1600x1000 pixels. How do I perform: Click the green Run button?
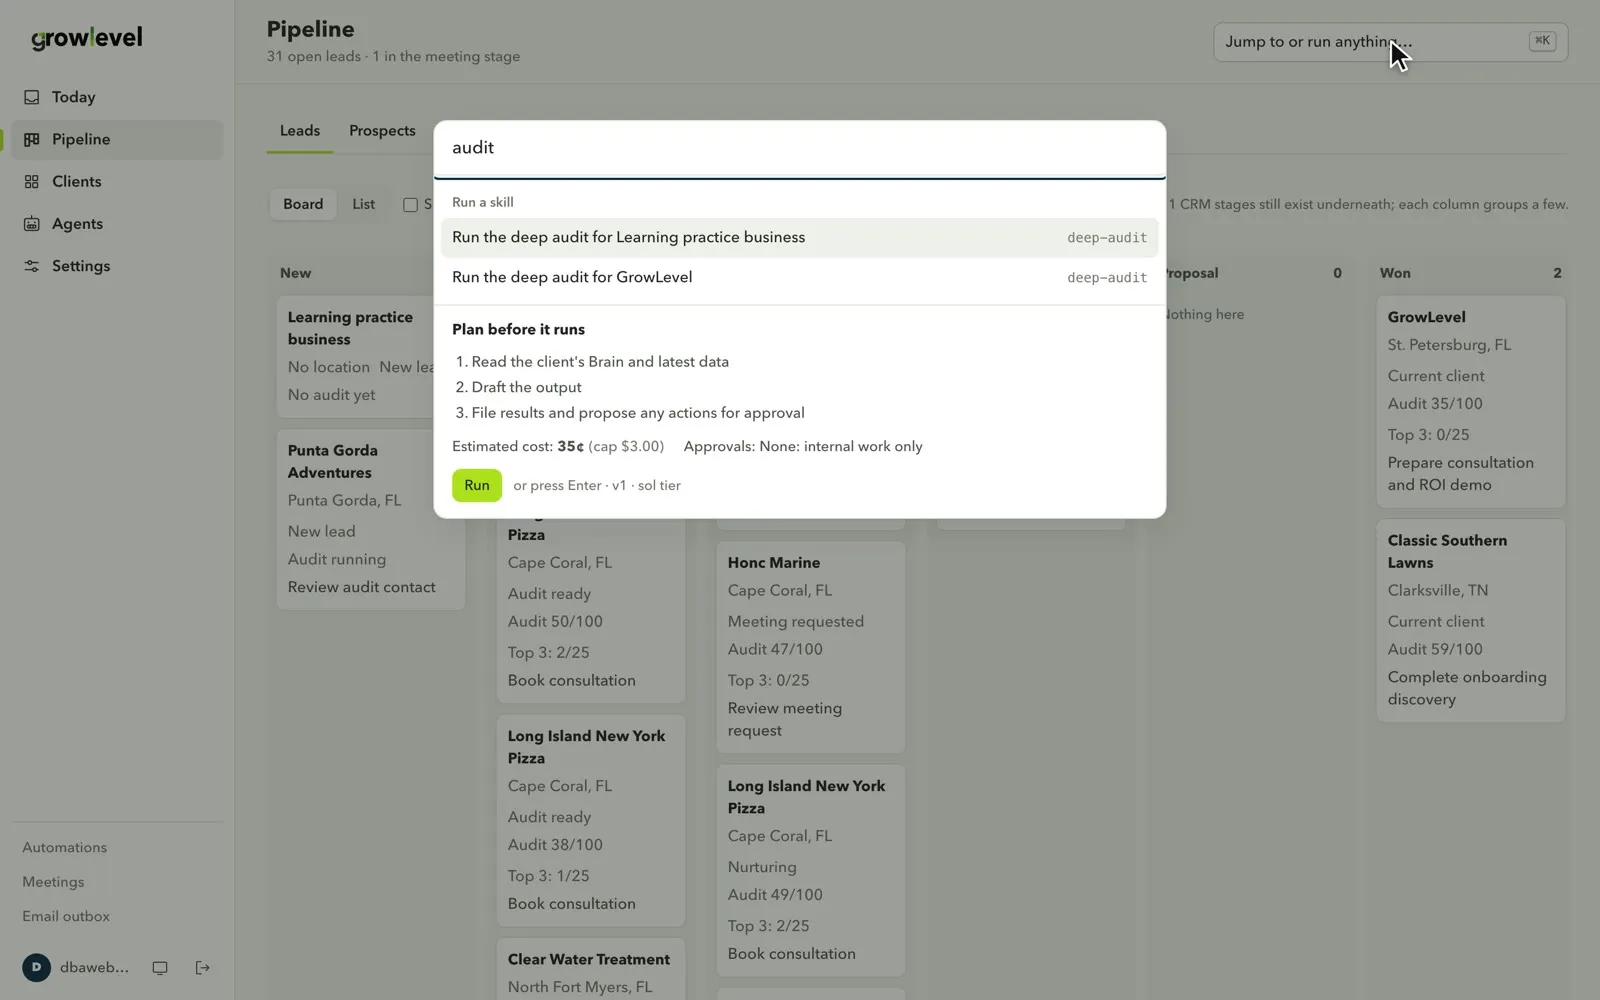pyautogui.click(x=477, y=485)
